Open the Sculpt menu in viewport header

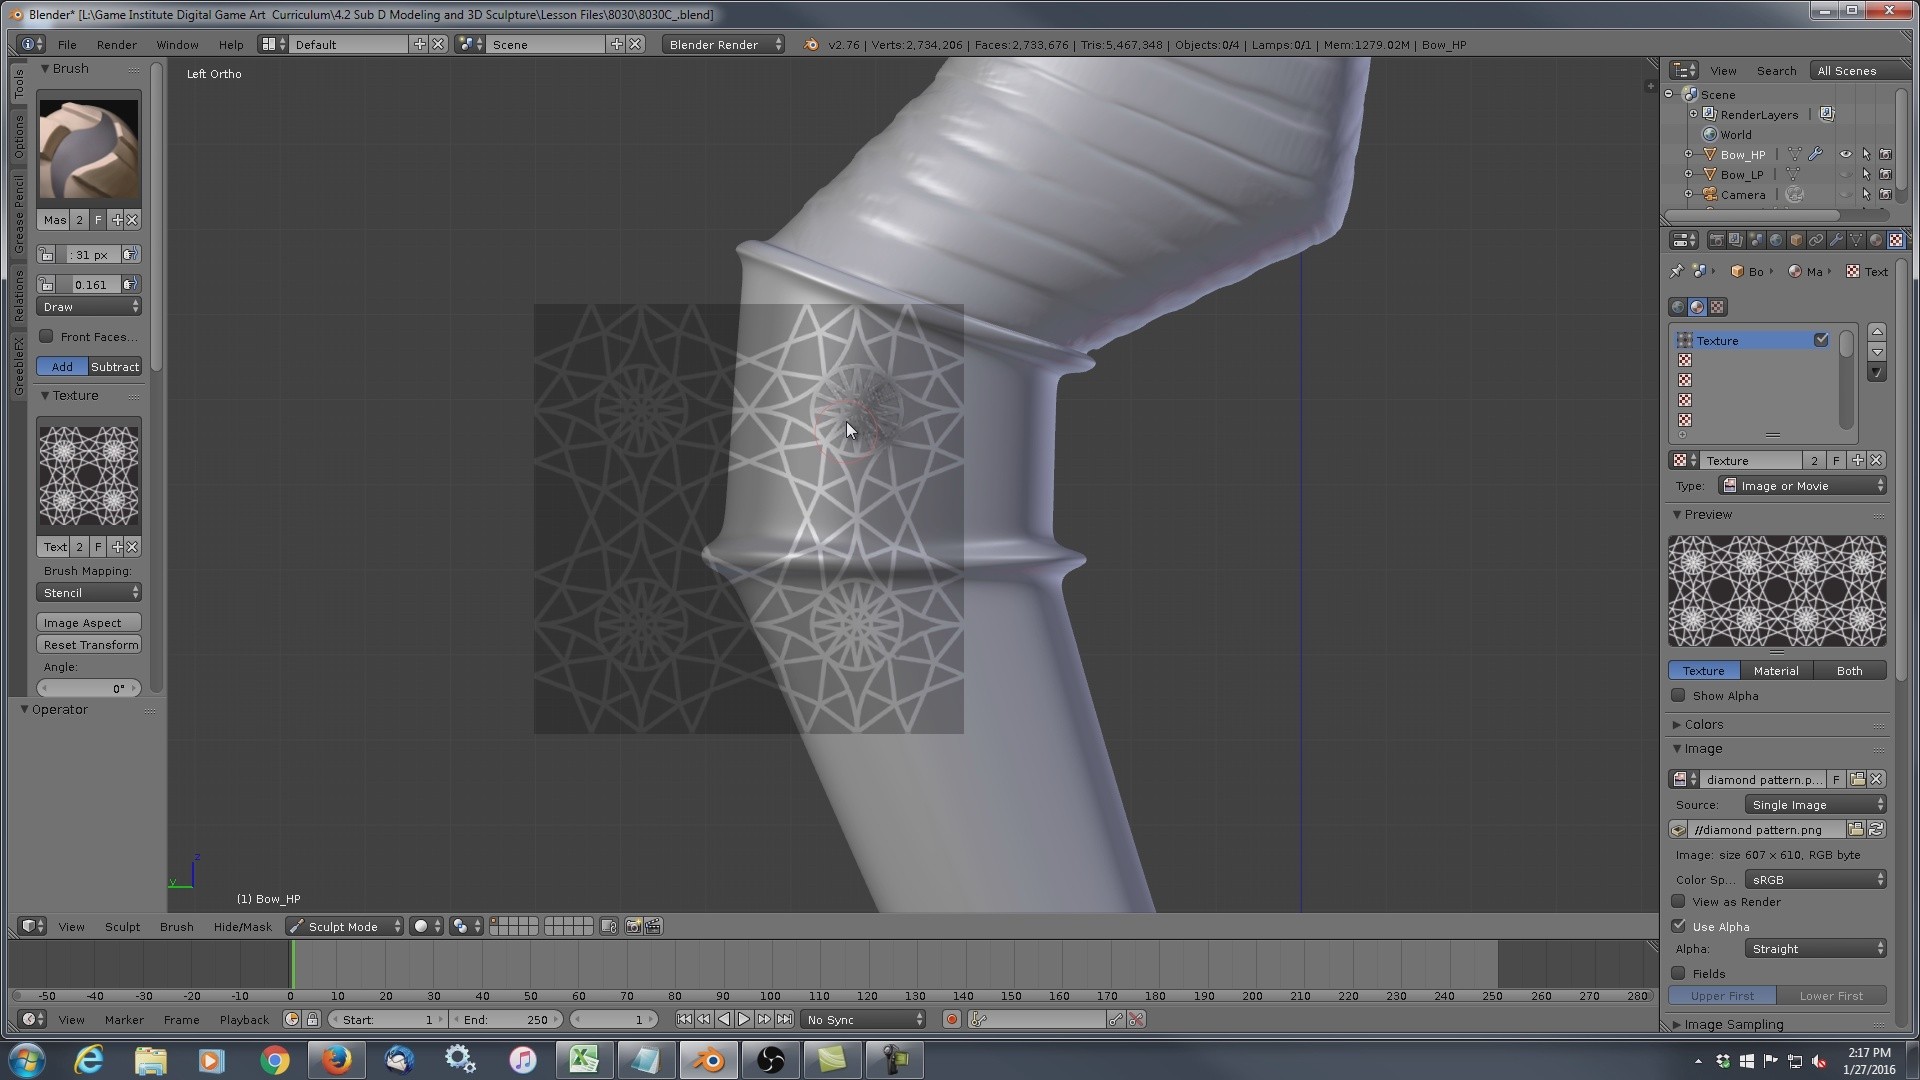click(x=123, y=927)
